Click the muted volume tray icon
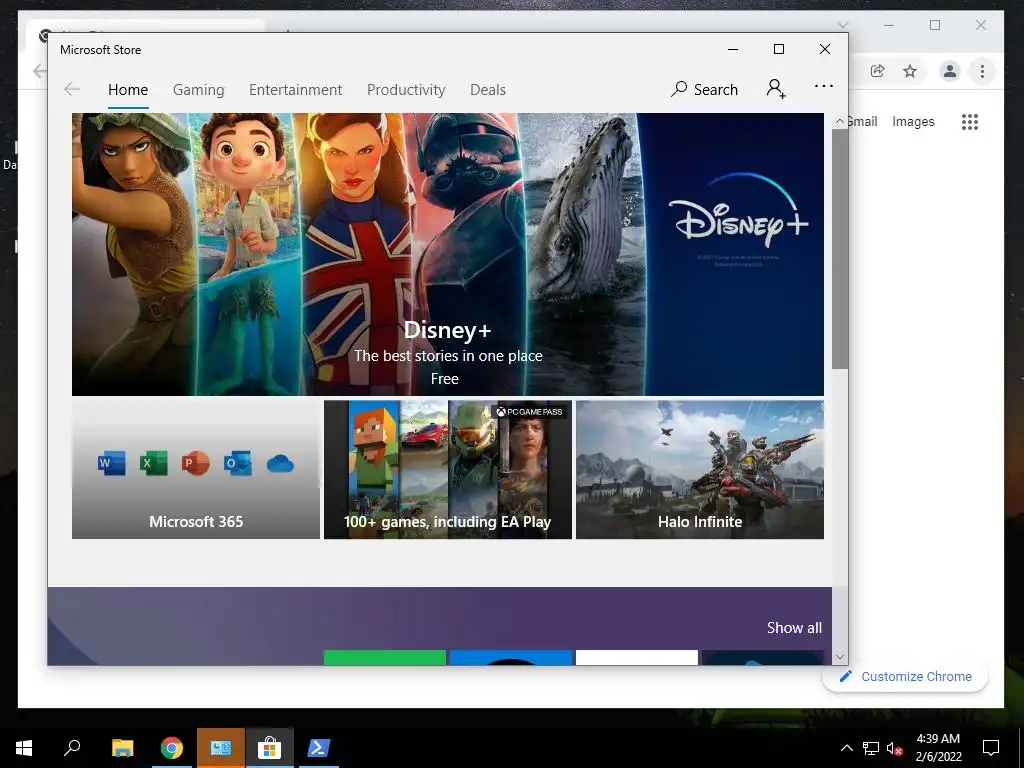The image size is (1024, 768). (x=895, y=748)
